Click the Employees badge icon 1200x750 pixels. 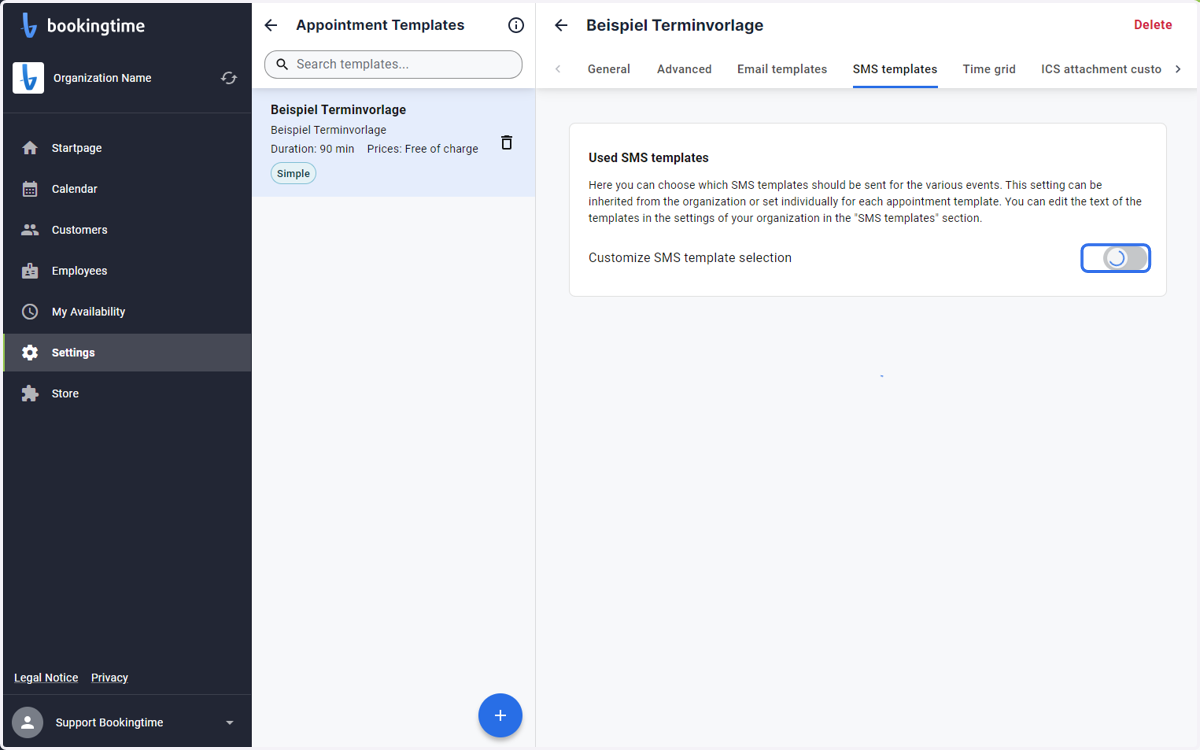pos(30,271)
